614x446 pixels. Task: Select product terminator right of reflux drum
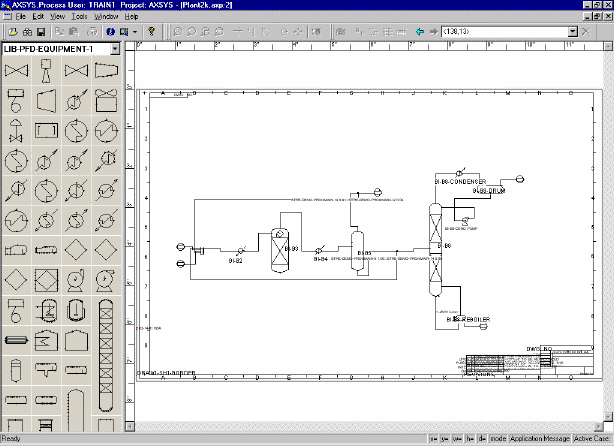click(520, 179)
